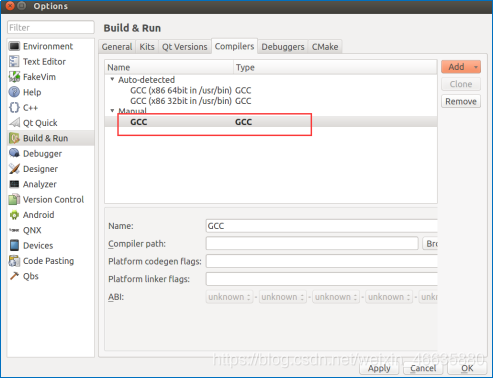Click the Help category icon
Screen dimensions: 494x378
pos(14,92)
